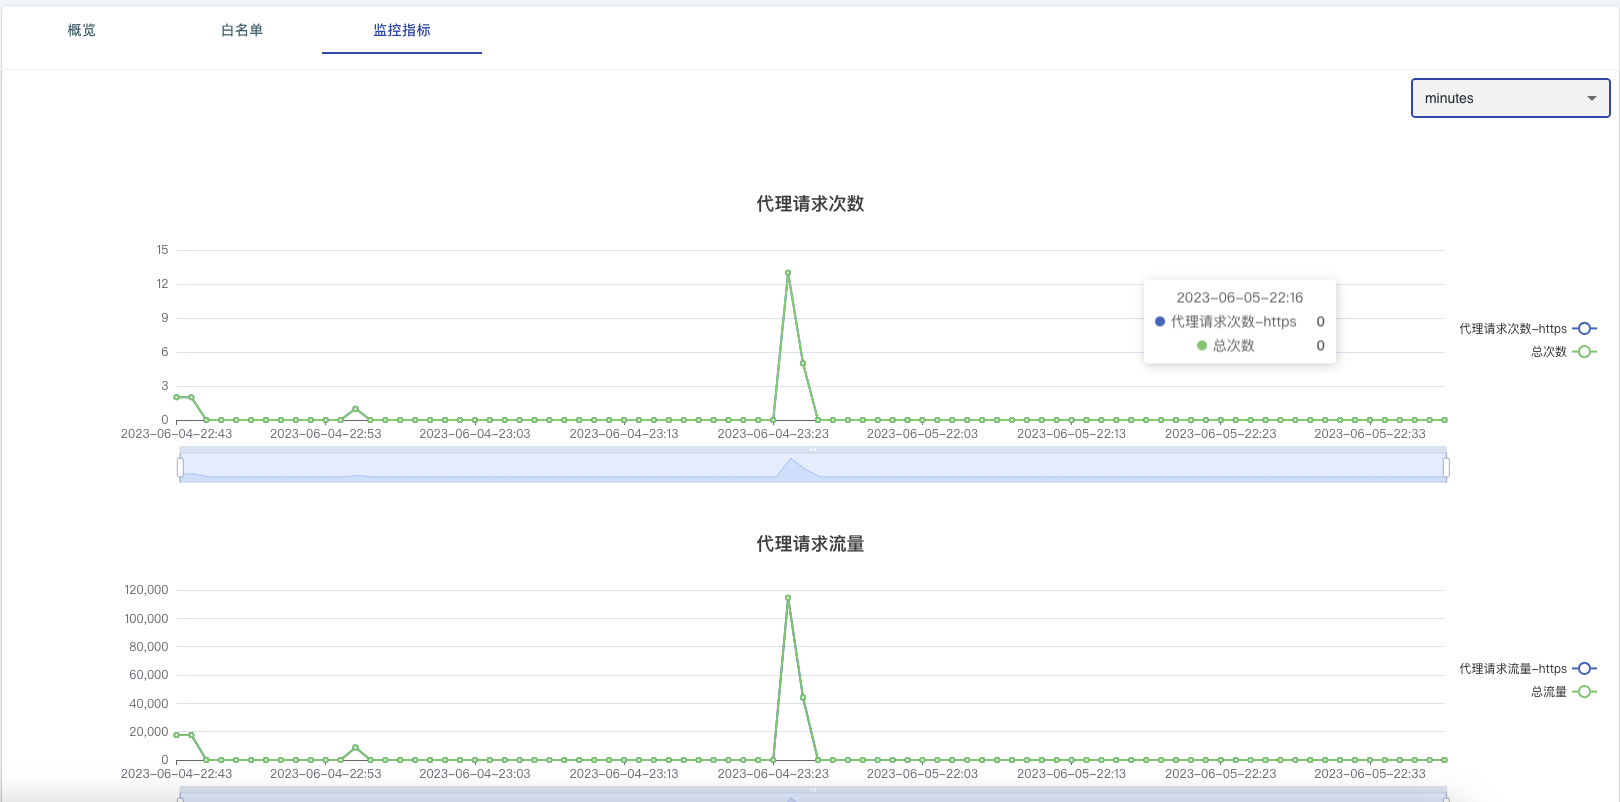The image size is (1620, 802).
Task: Toggle 代理请求次数-https legend series
Action: 1527,328
